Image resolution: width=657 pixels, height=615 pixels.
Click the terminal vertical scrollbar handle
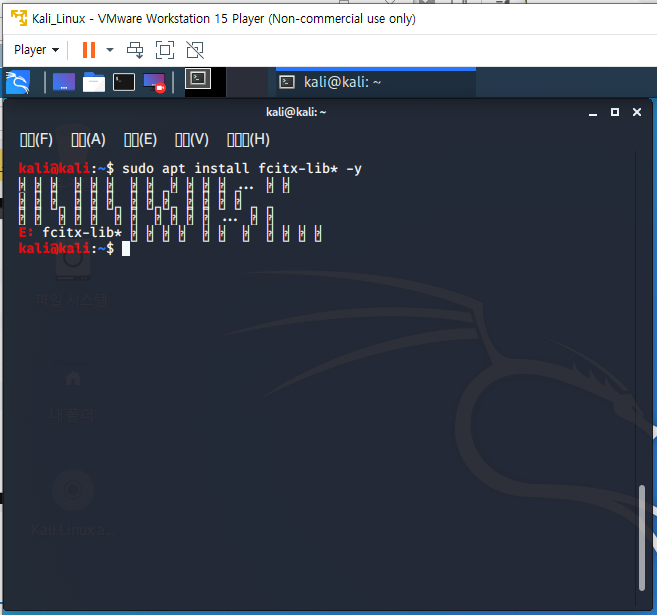[x=641, y=537]
